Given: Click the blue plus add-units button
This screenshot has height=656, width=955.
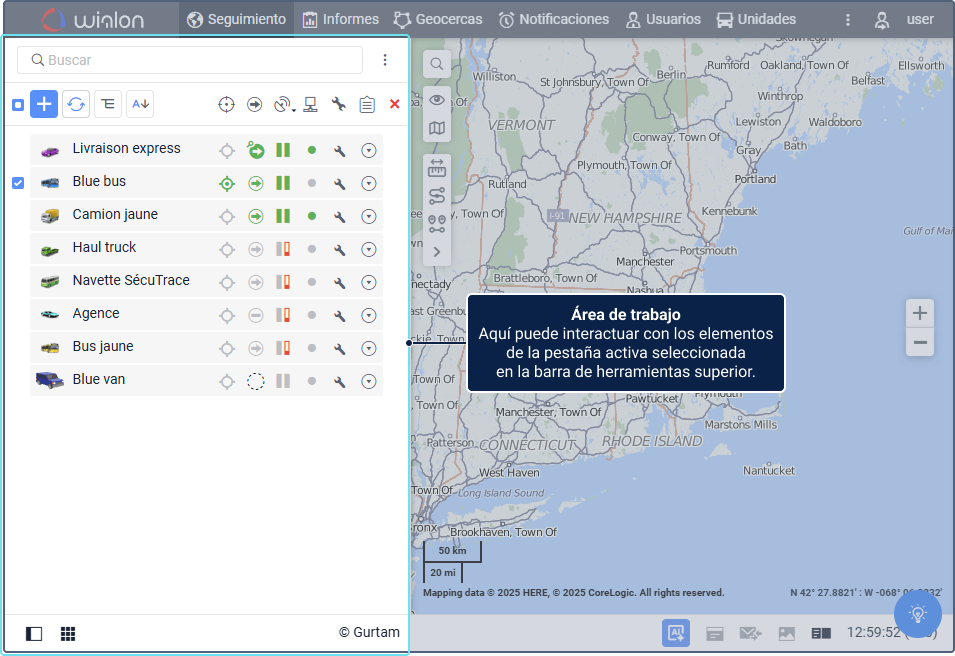Looking at the screenshot, I should [x=44, y=104].
